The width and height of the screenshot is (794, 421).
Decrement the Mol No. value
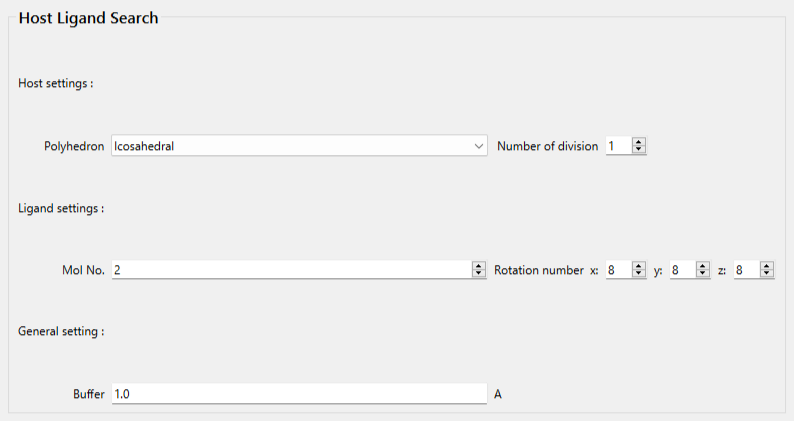(x=479, y=274)
